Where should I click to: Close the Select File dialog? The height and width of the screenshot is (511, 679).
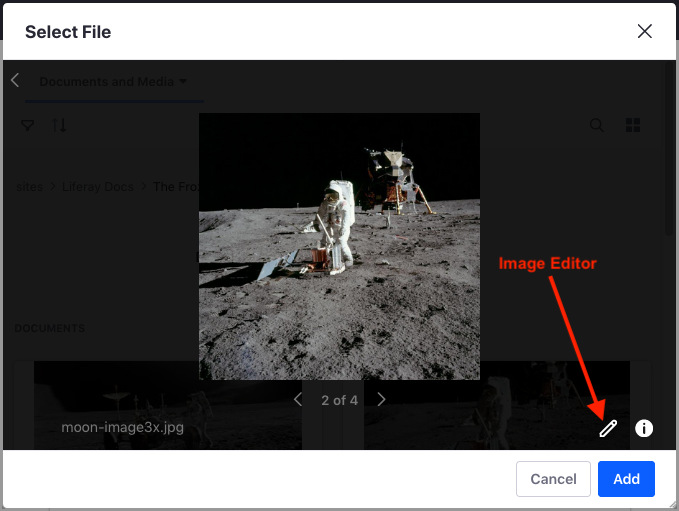(644, 31)
